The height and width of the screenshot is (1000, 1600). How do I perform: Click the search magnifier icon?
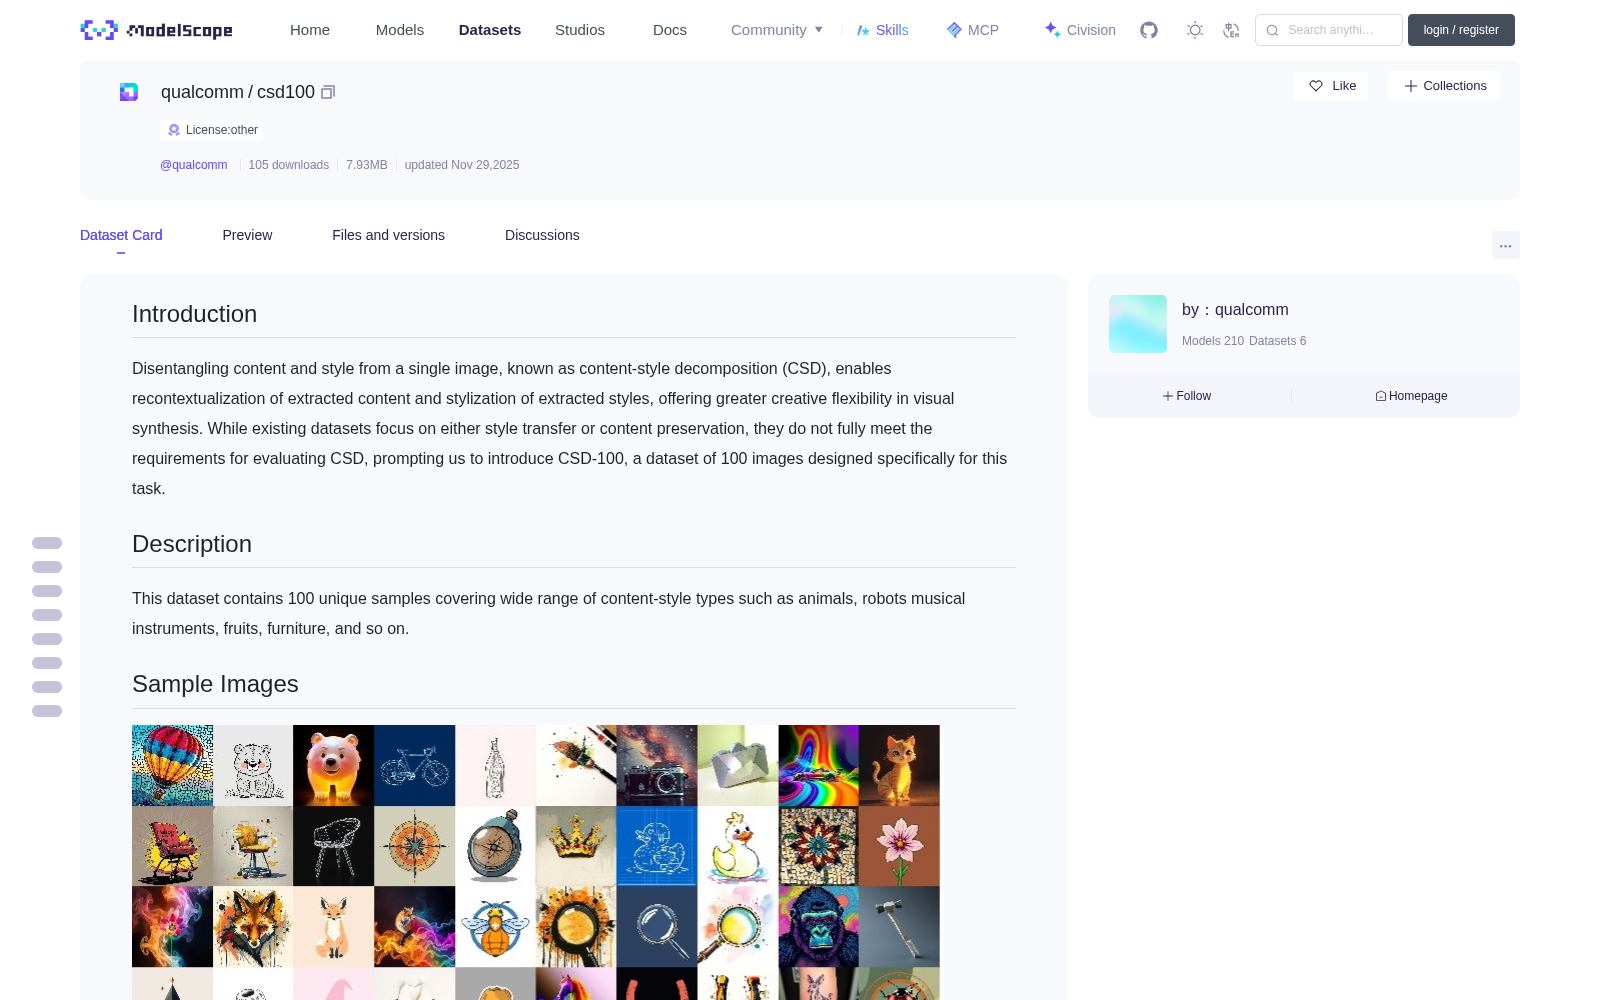coord(1272,30)
